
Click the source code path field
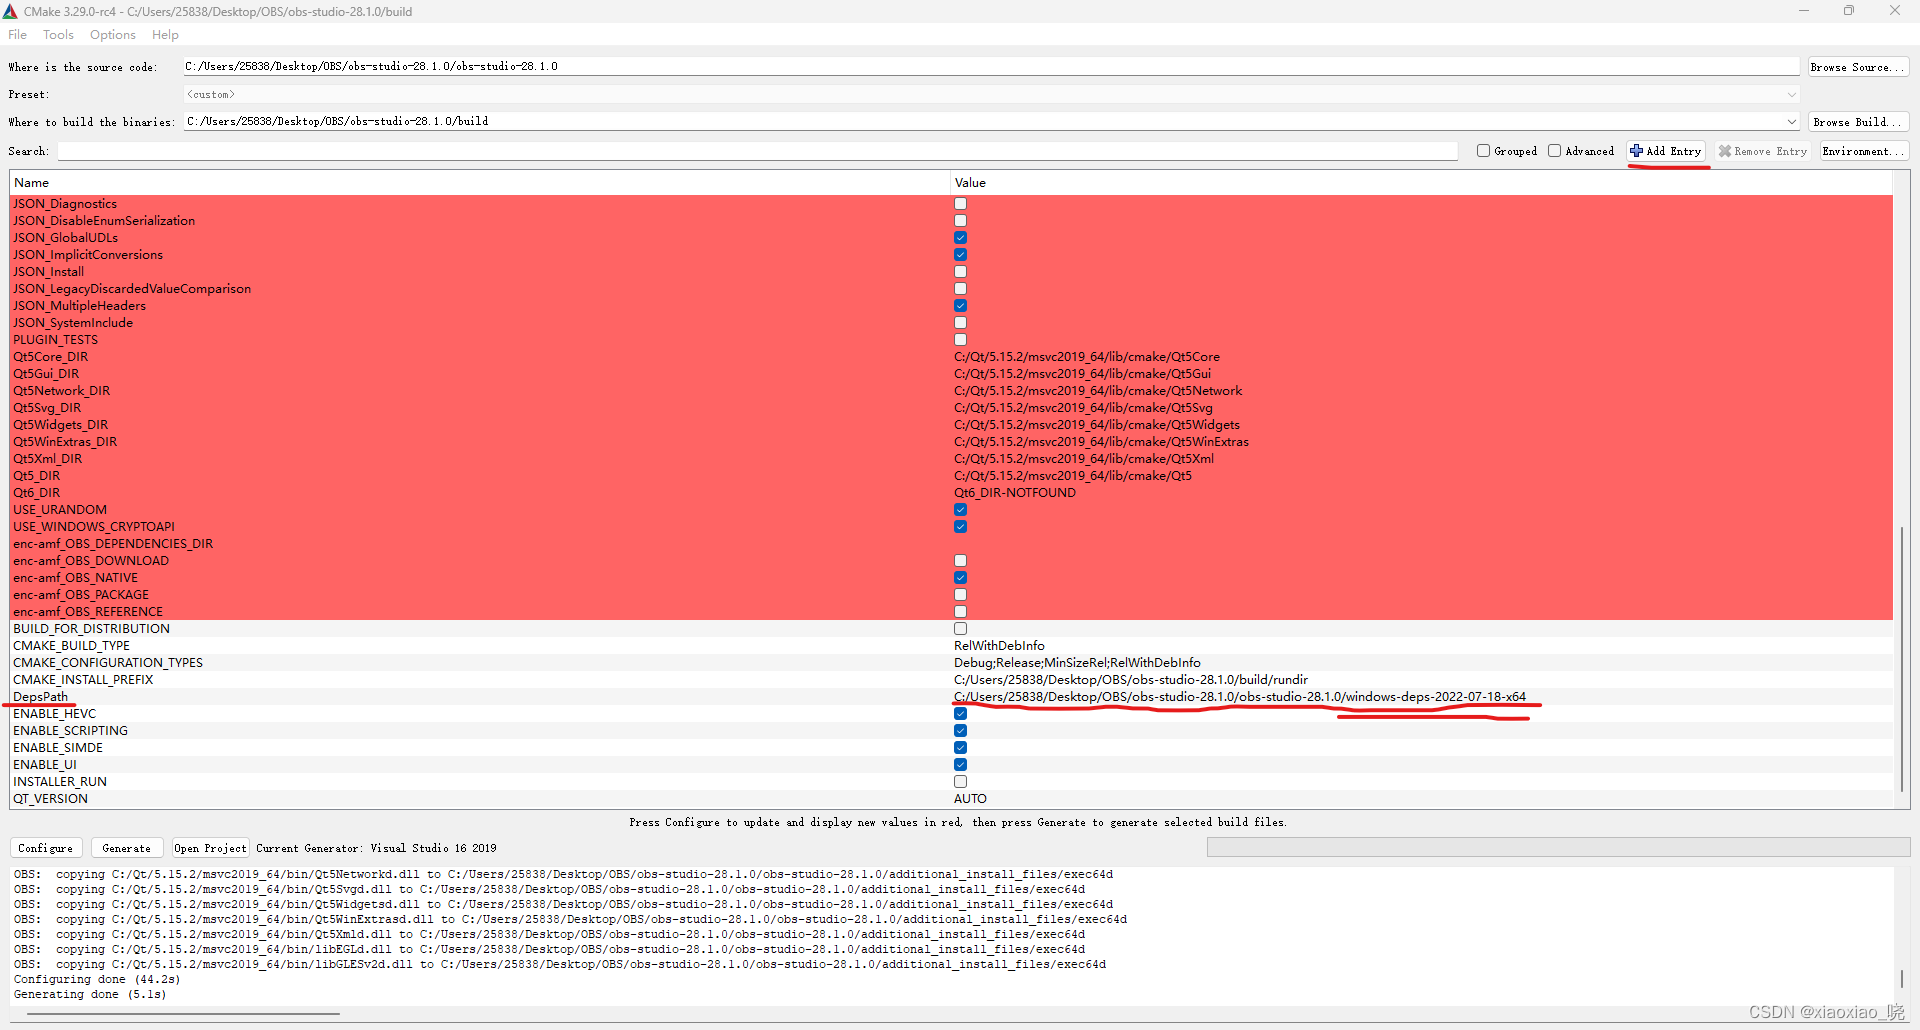(x=990, y=67)
